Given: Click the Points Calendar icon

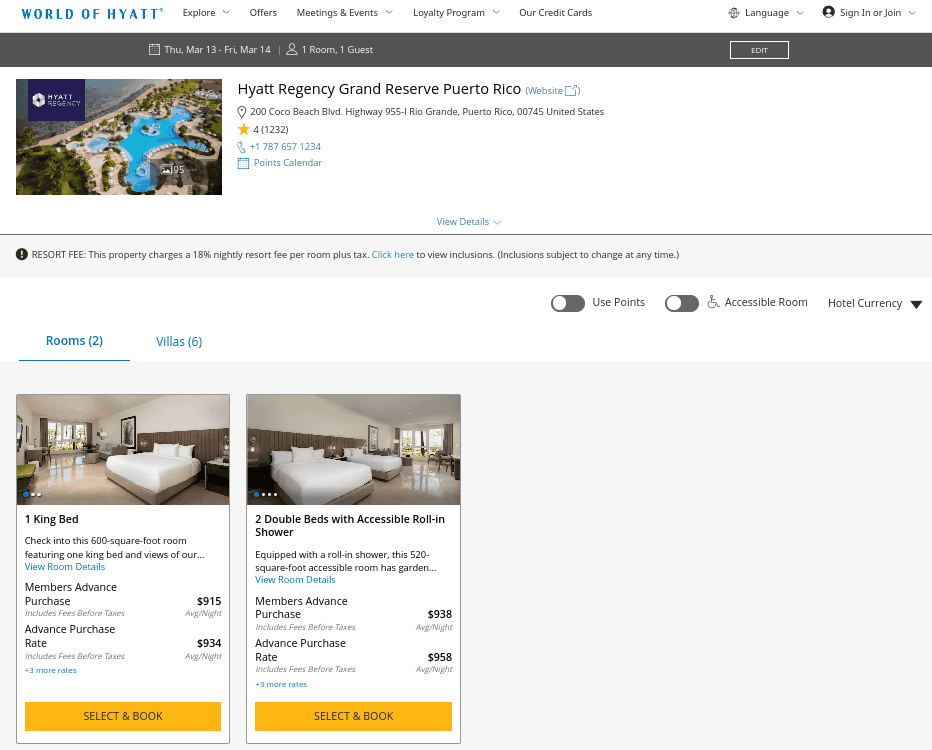Looking at the screenshot, I should (243, 163).
